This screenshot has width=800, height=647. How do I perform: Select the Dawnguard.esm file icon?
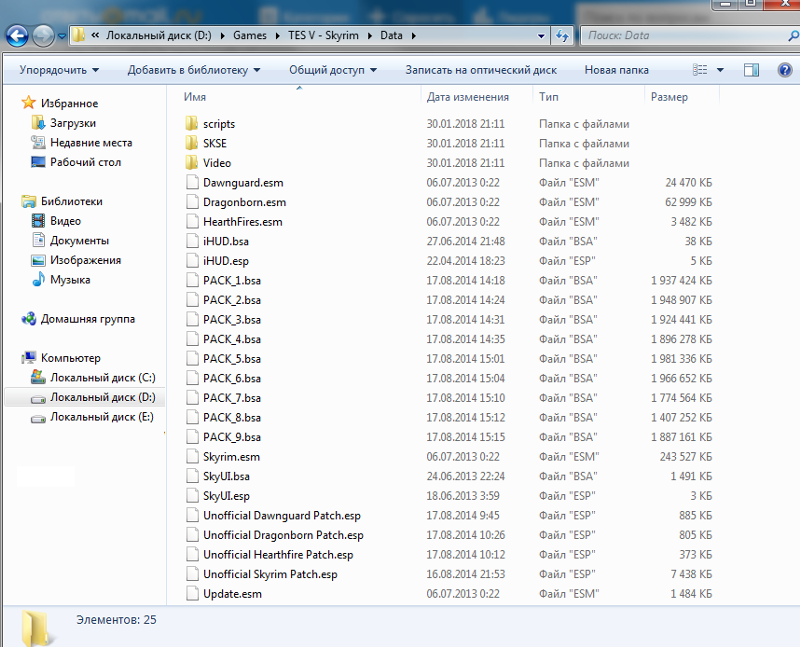[192, 182]
